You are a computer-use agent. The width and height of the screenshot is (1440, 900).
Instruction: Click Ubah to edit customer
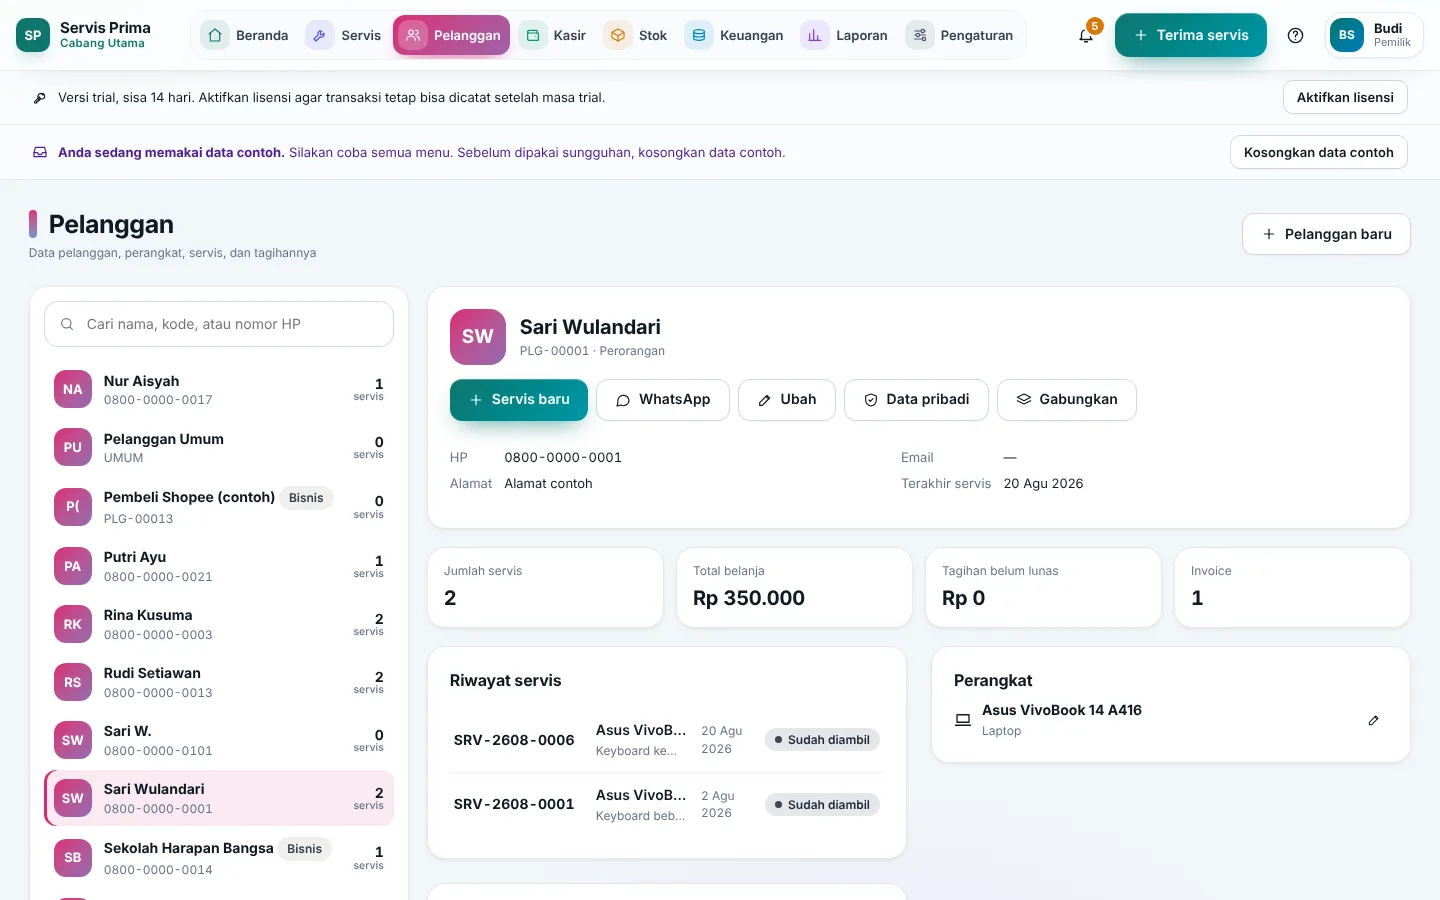click(787, 400)
